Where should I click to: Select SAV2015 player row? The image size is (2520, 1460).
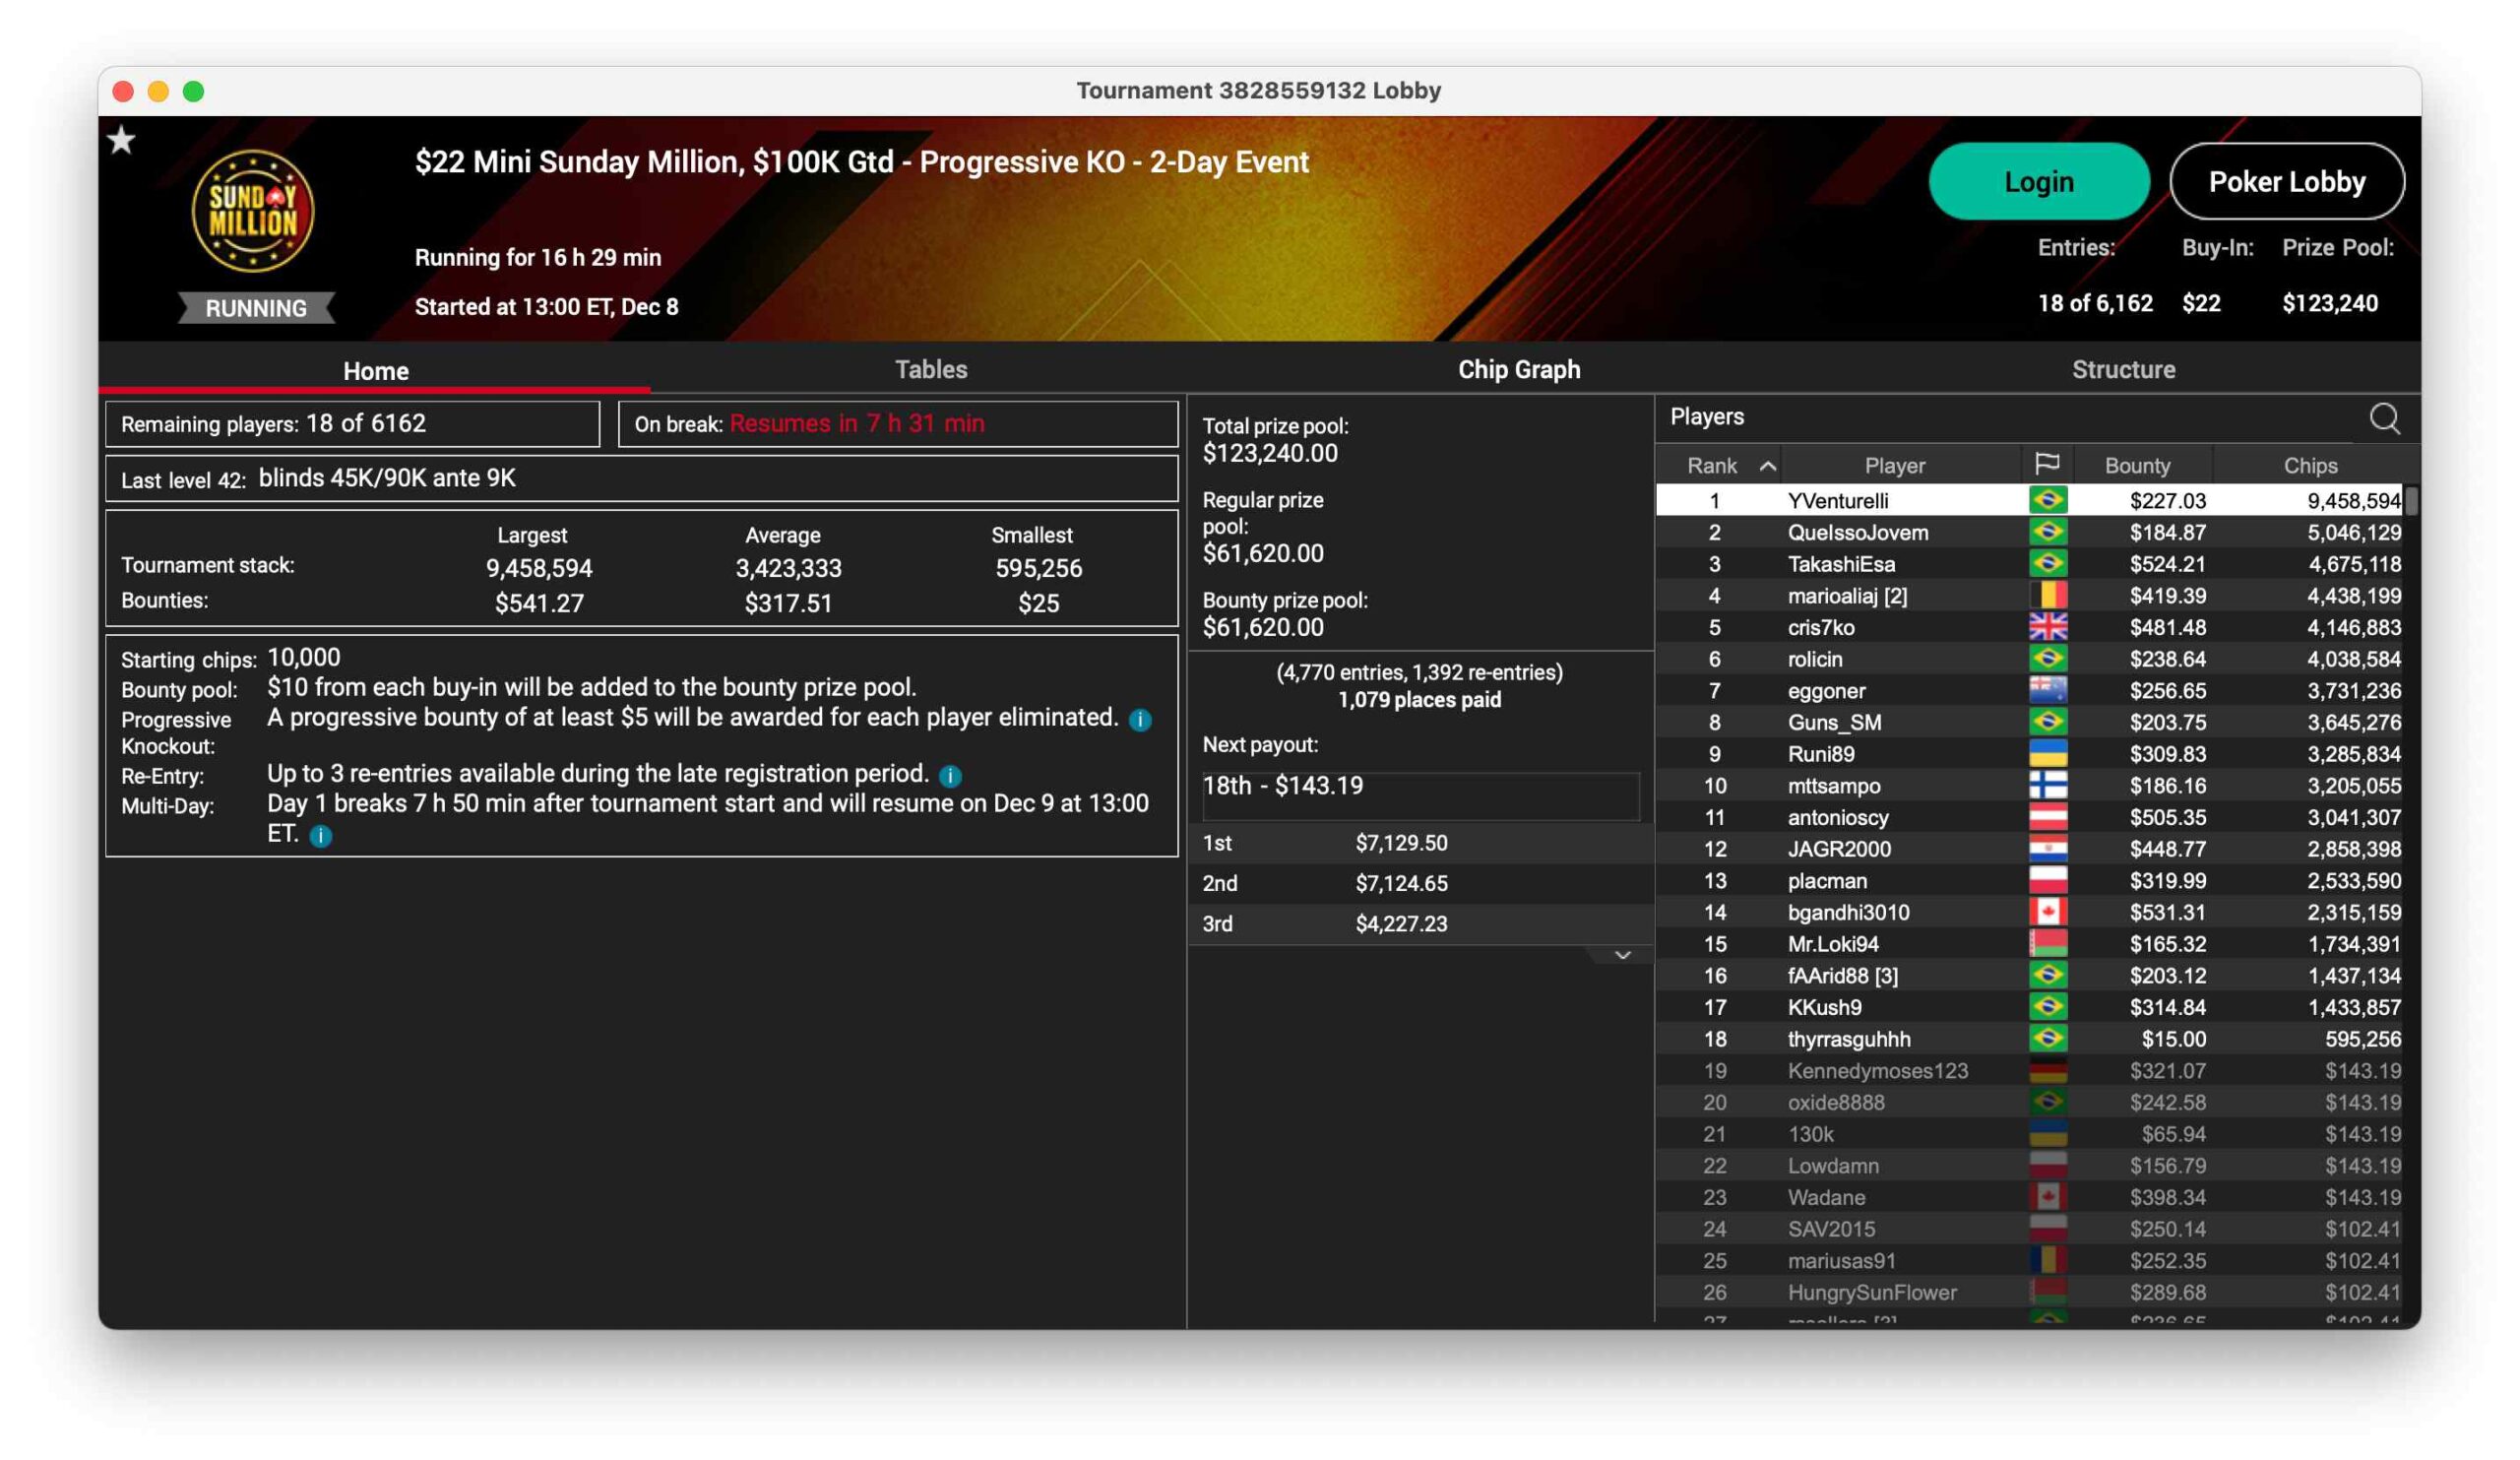point(2028,1228)
